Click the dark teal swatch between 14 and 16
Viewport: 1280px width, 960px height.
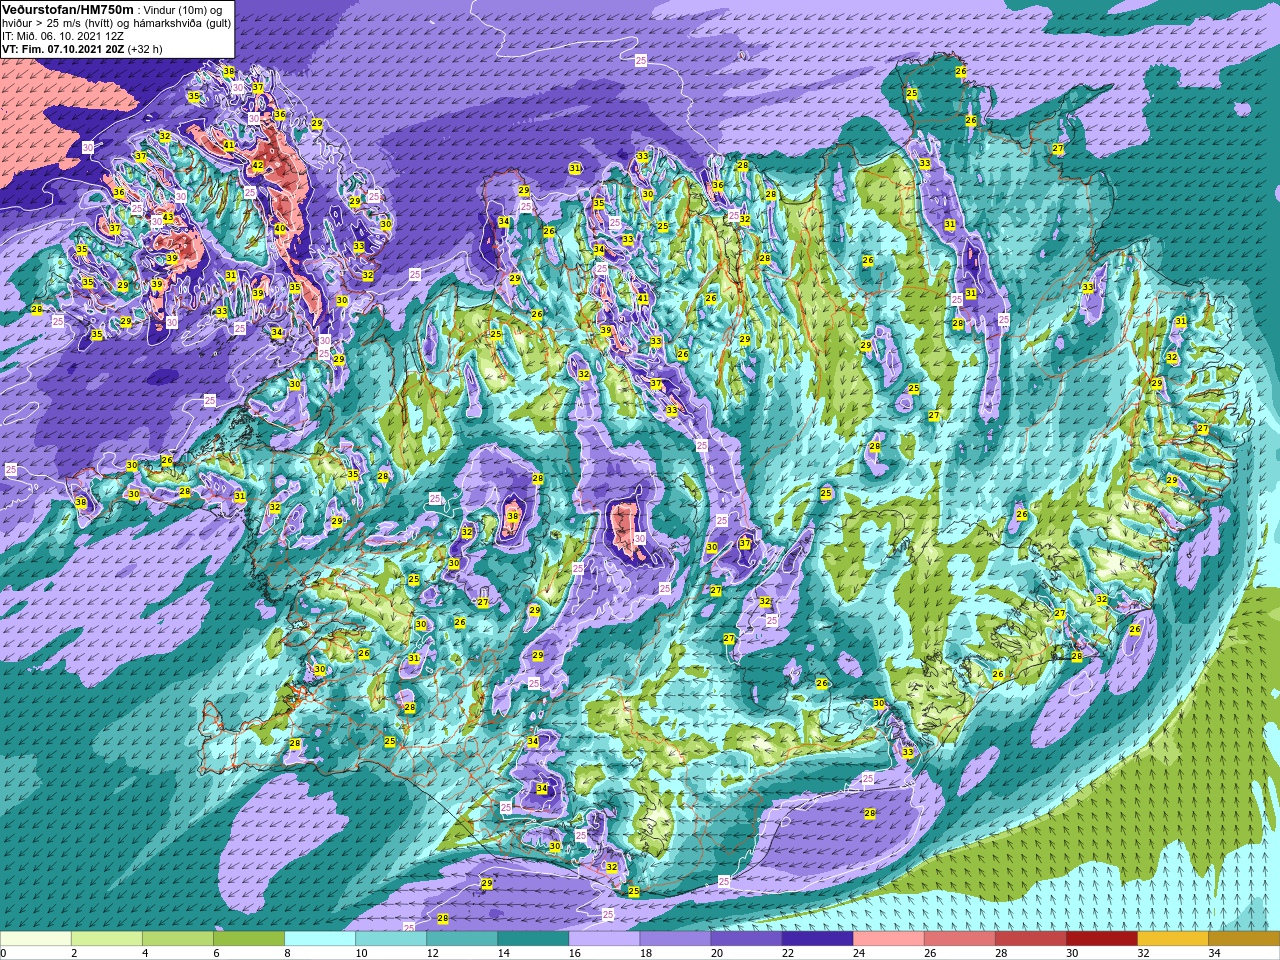click(533, 939)
